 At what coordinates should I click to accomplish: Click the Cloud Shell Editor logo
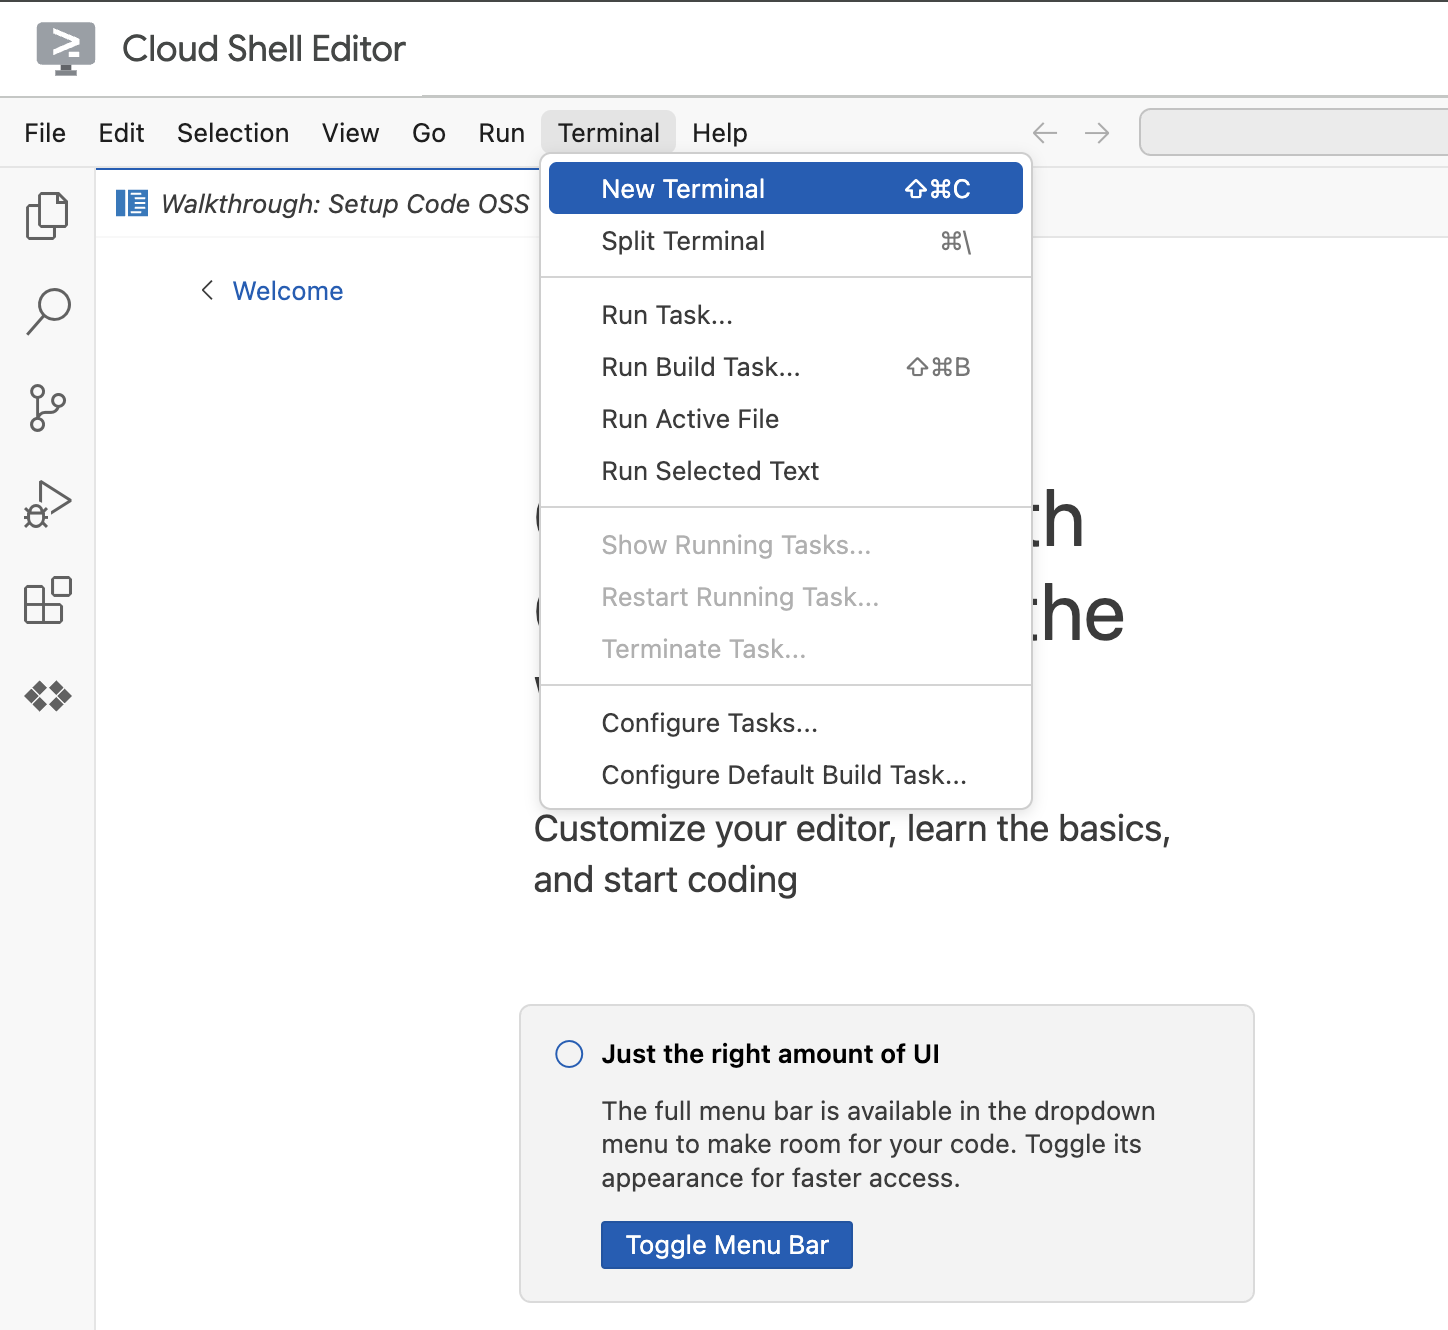[x=64, y=47]
